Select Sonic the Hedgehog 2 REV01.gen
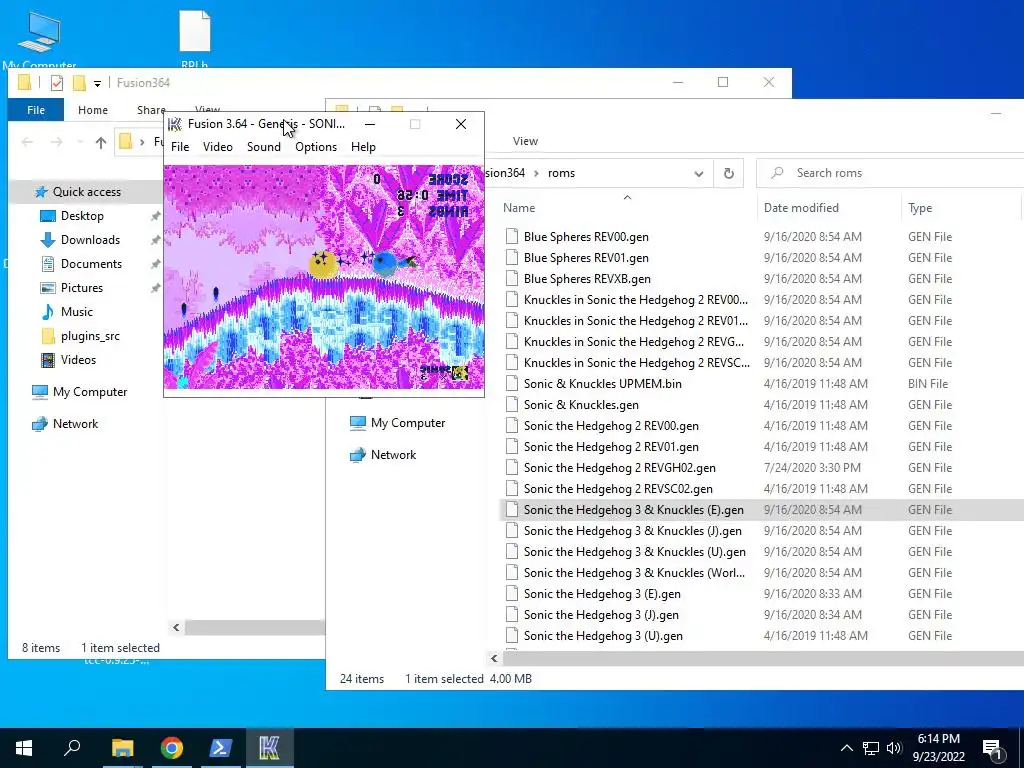The width and height of the screenshot is (1024, 768). tap(611, 447)
